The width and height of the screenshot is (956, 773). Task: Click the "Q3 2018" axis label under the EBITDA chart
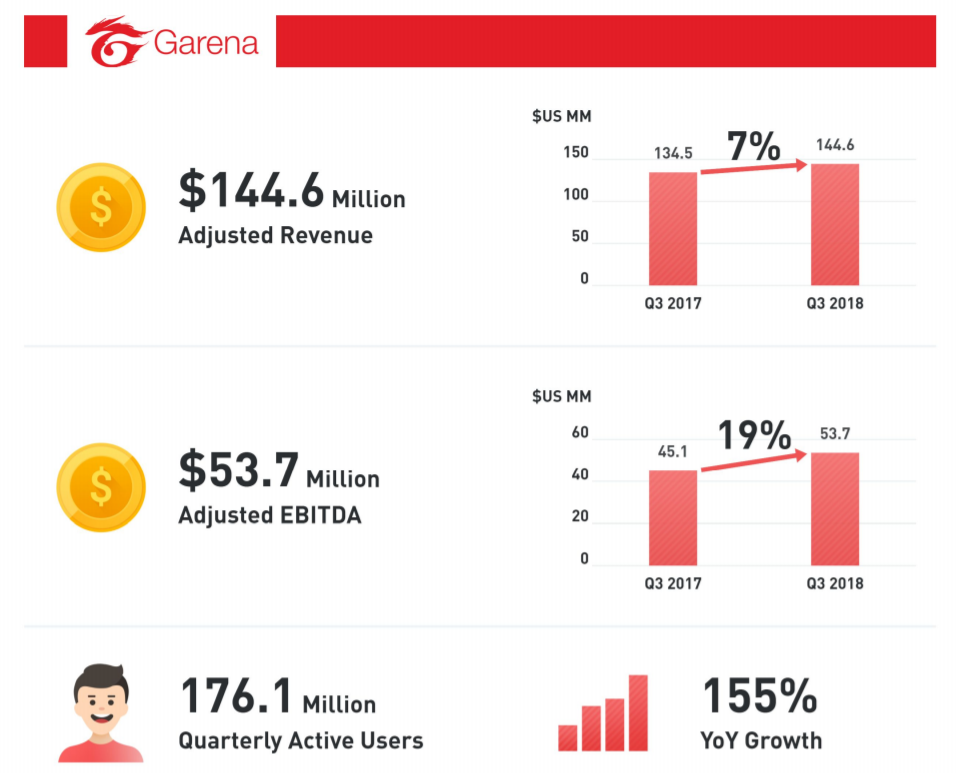click(x=835, y=584)
